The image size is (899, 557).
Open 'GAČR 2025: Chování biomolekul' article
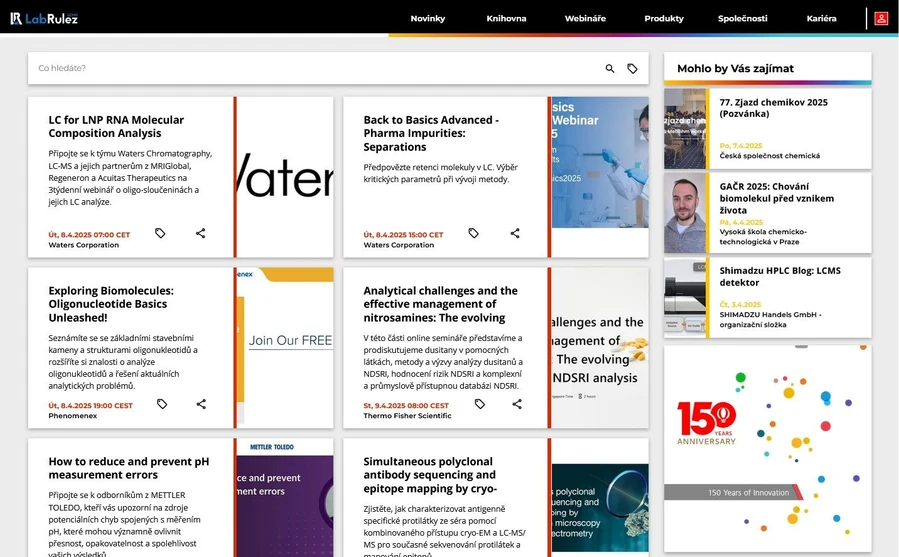click(776, 198)
